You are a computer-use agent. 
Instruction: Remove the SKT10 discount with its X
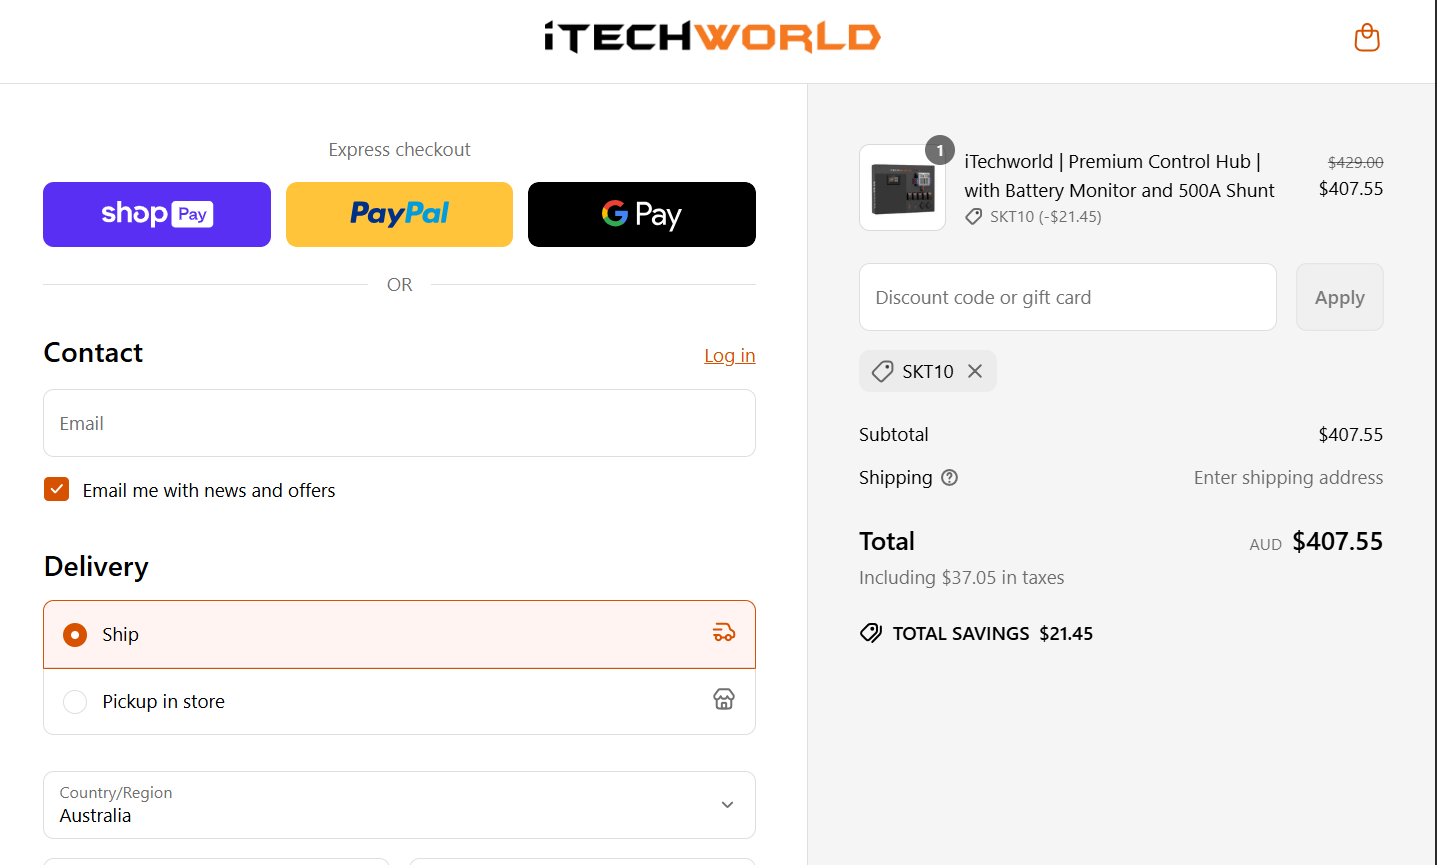[974, 371]
